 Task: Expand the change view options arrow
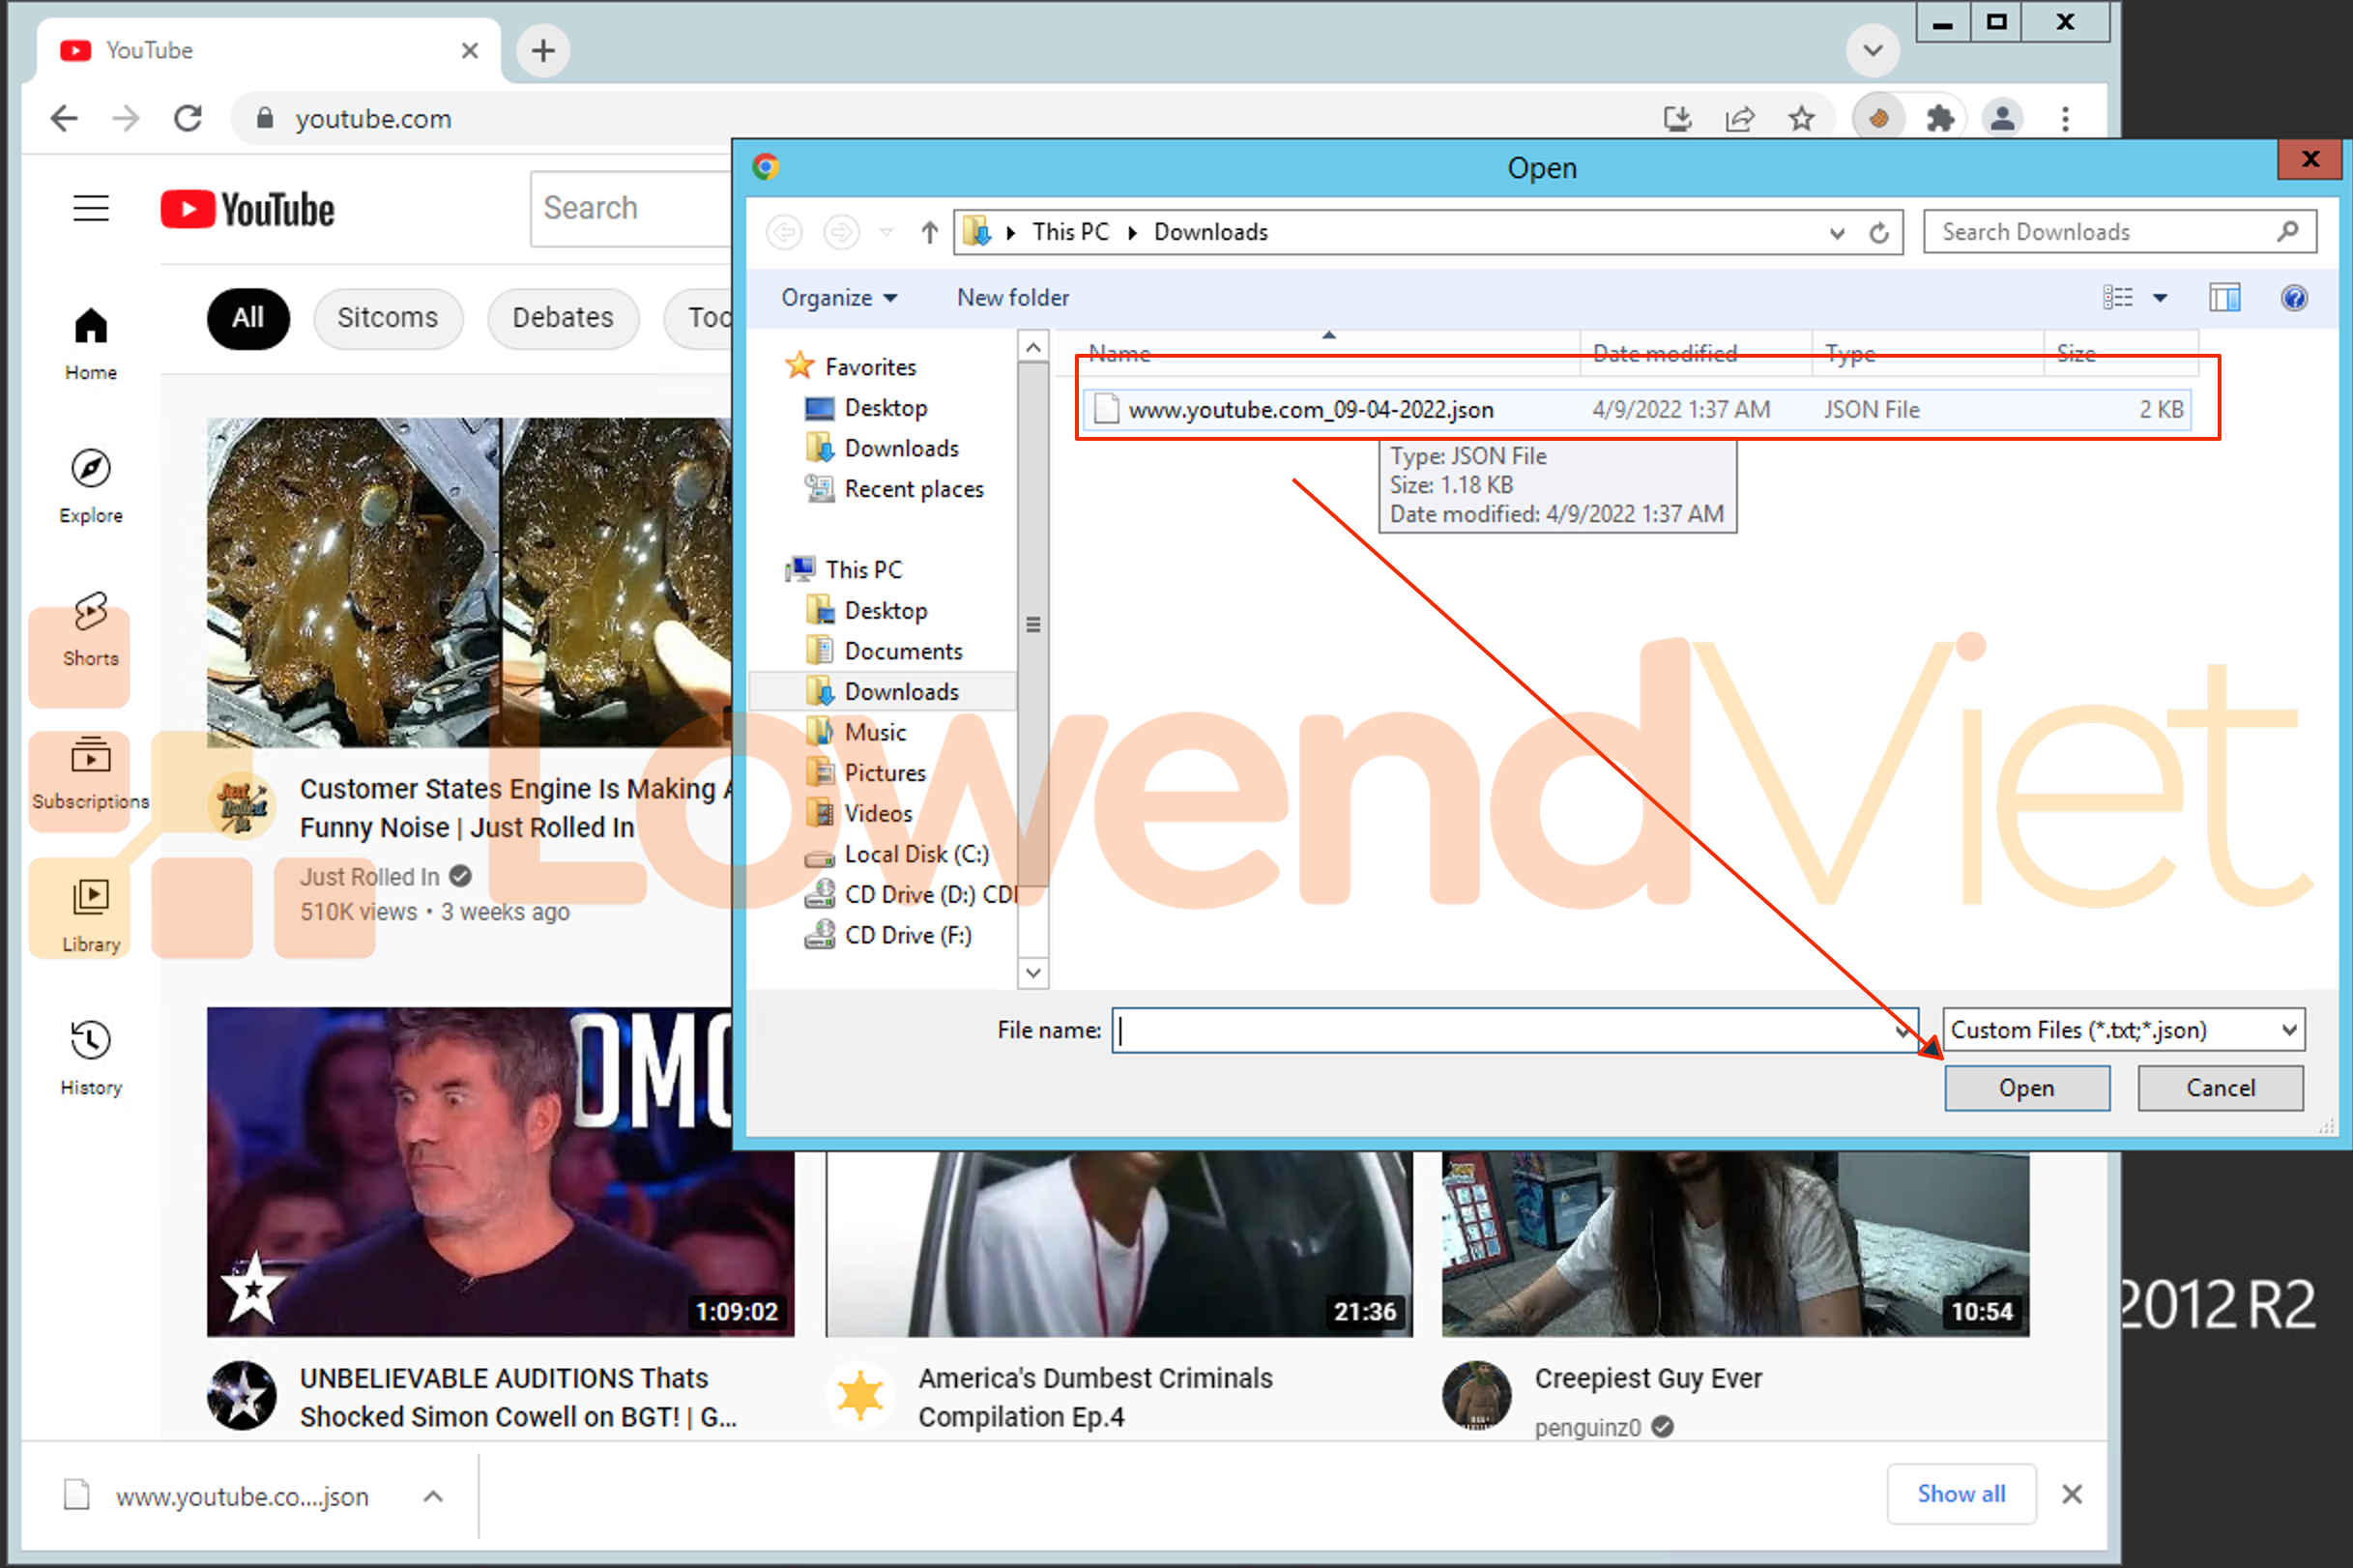coord(2159,298)
